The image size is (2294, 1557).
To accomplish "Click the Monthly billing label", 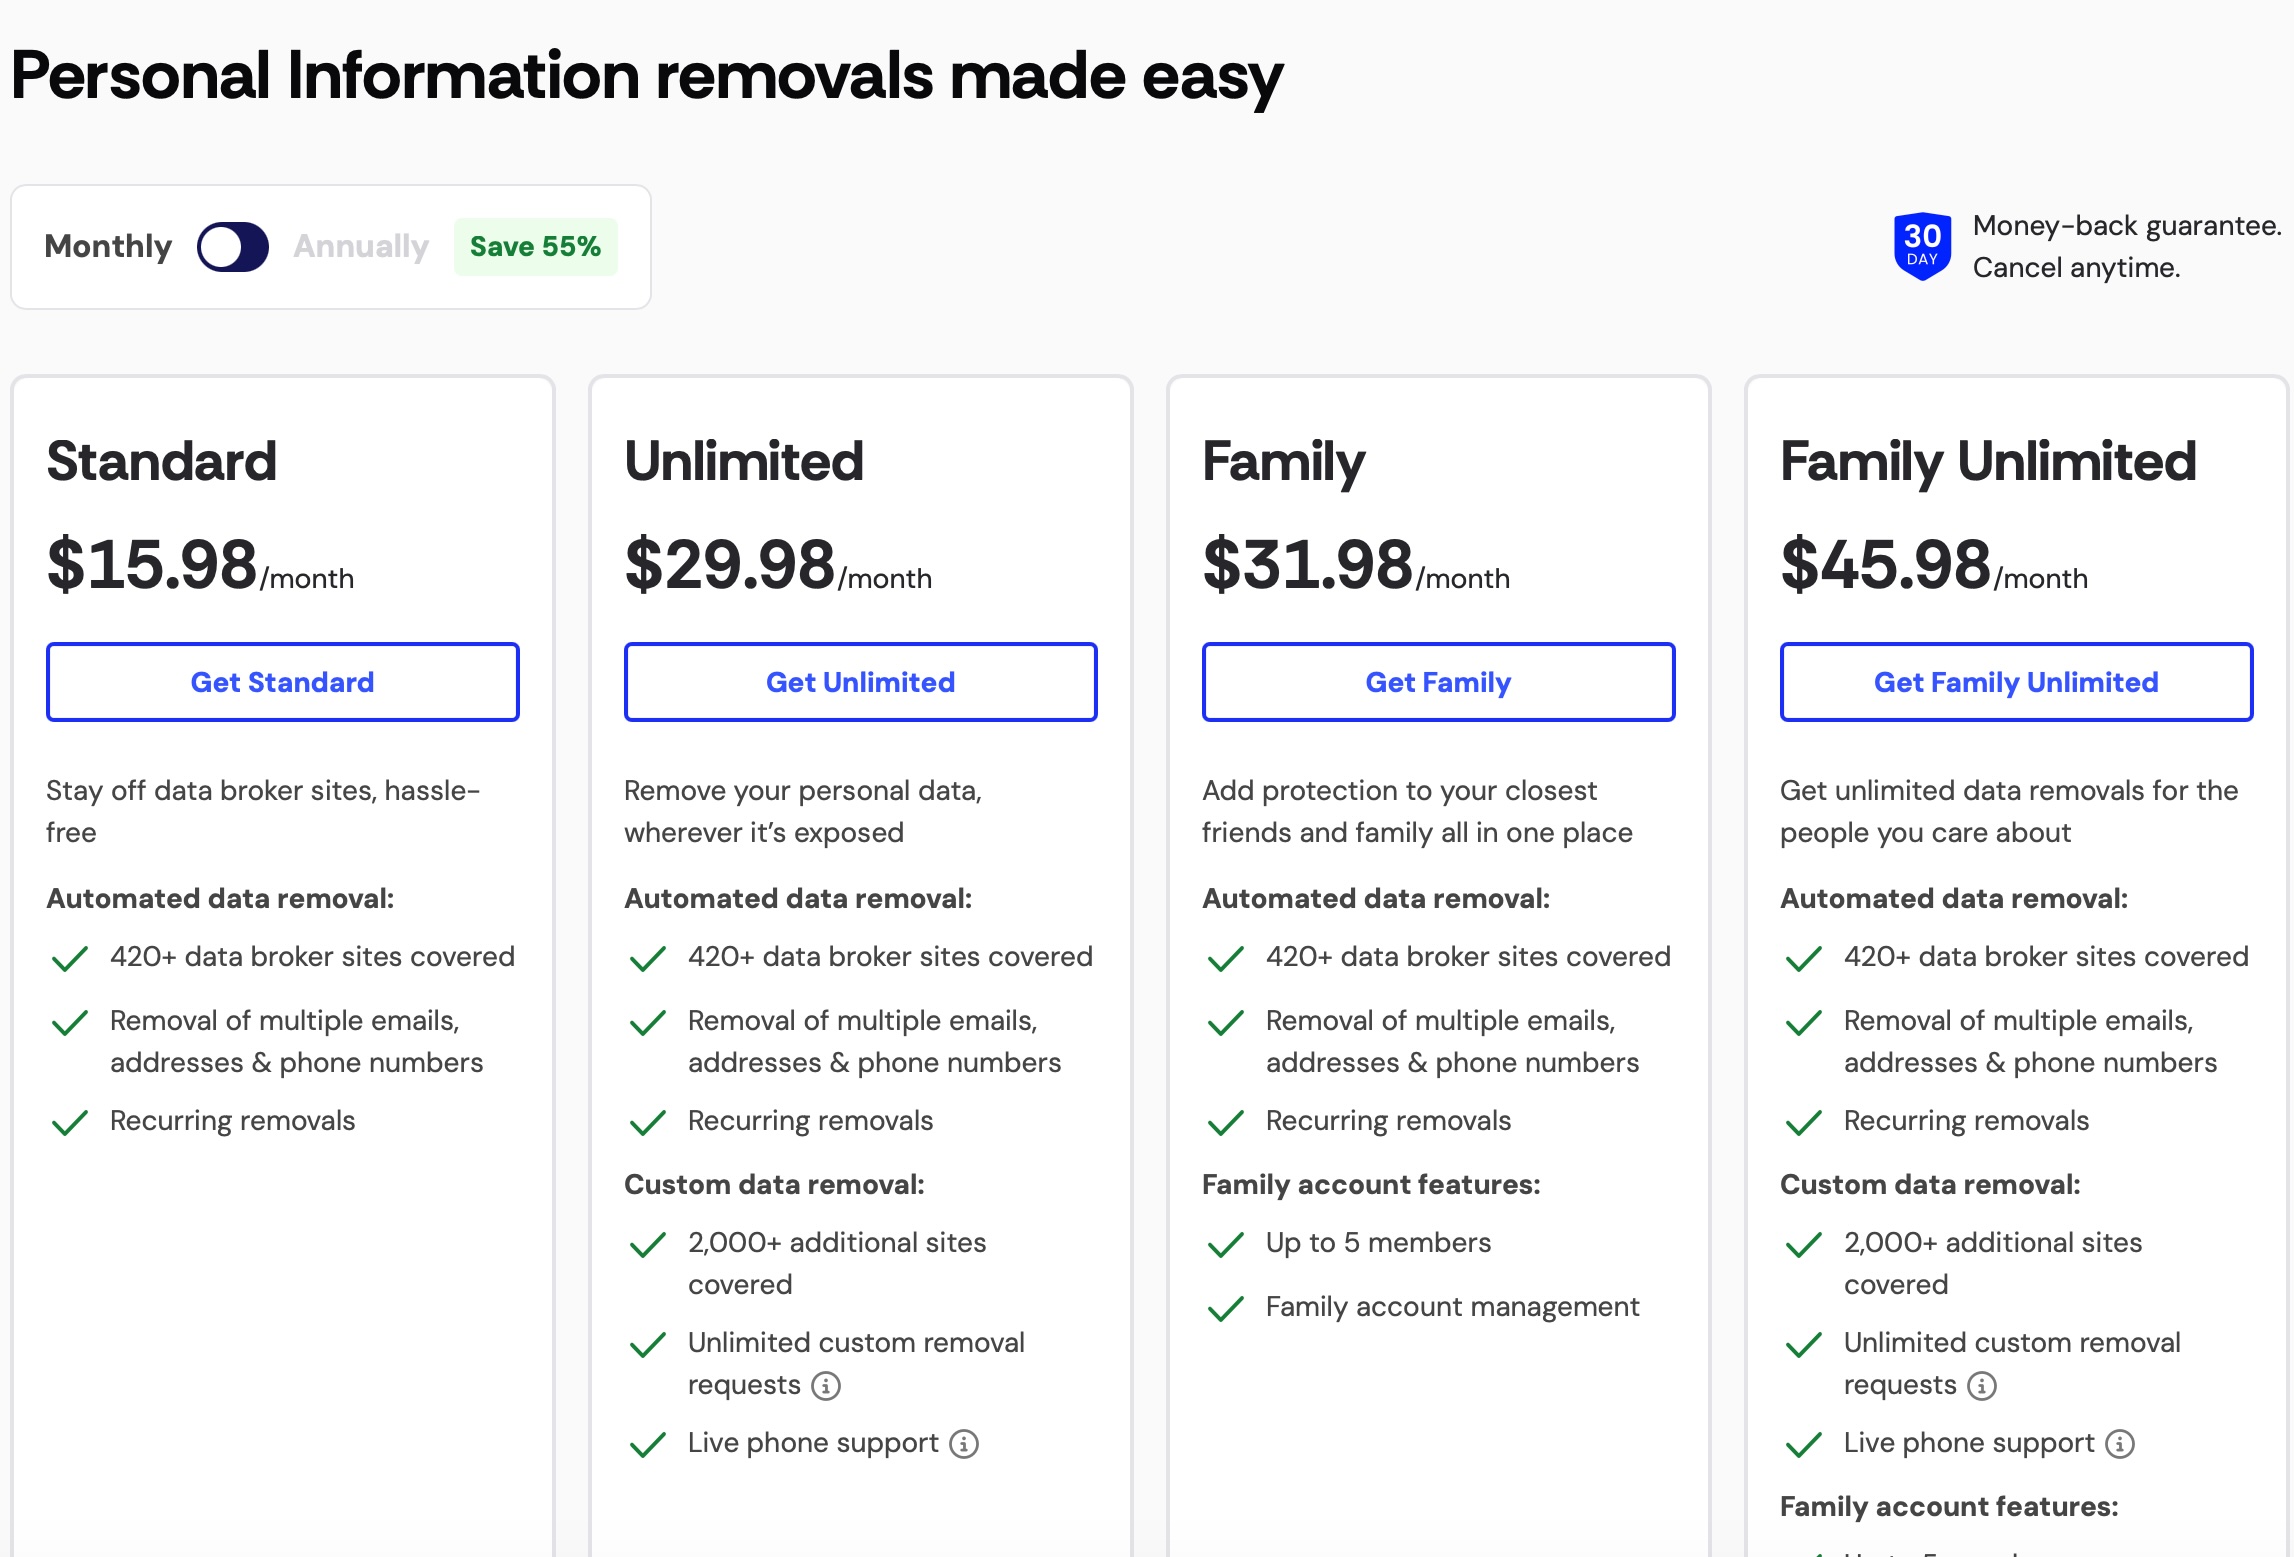I will pos(107,246).
